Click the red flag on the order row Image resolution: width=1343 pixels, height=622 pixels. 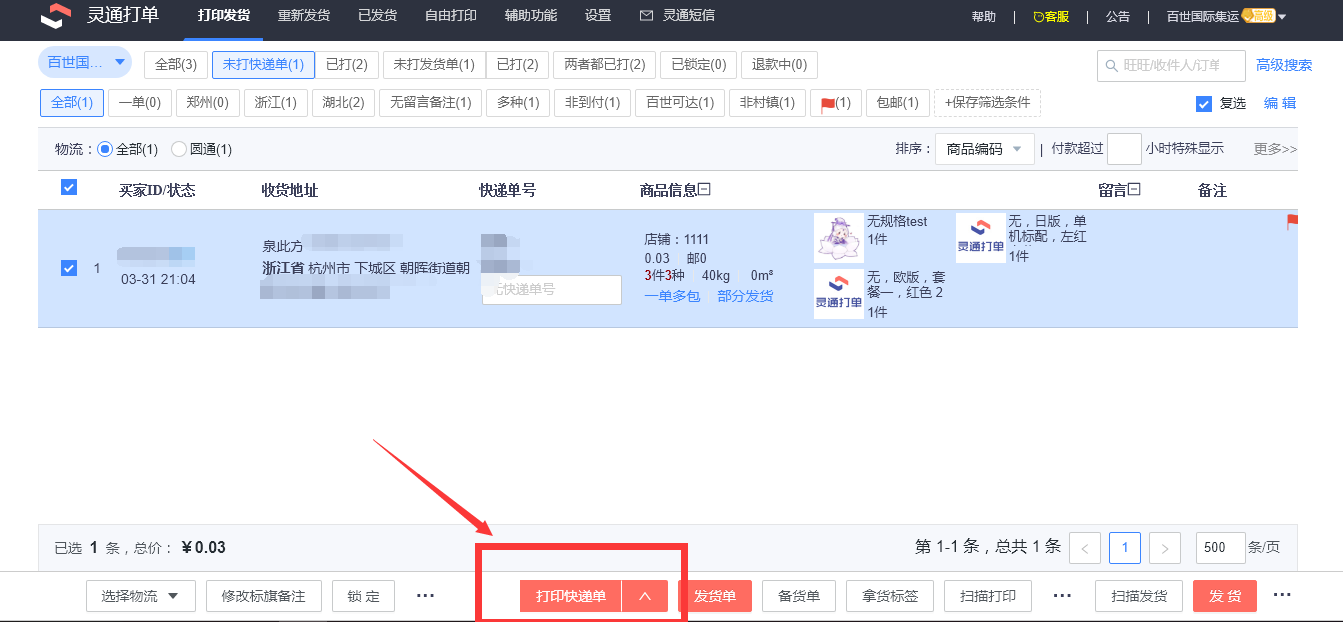coord(1292,222)
